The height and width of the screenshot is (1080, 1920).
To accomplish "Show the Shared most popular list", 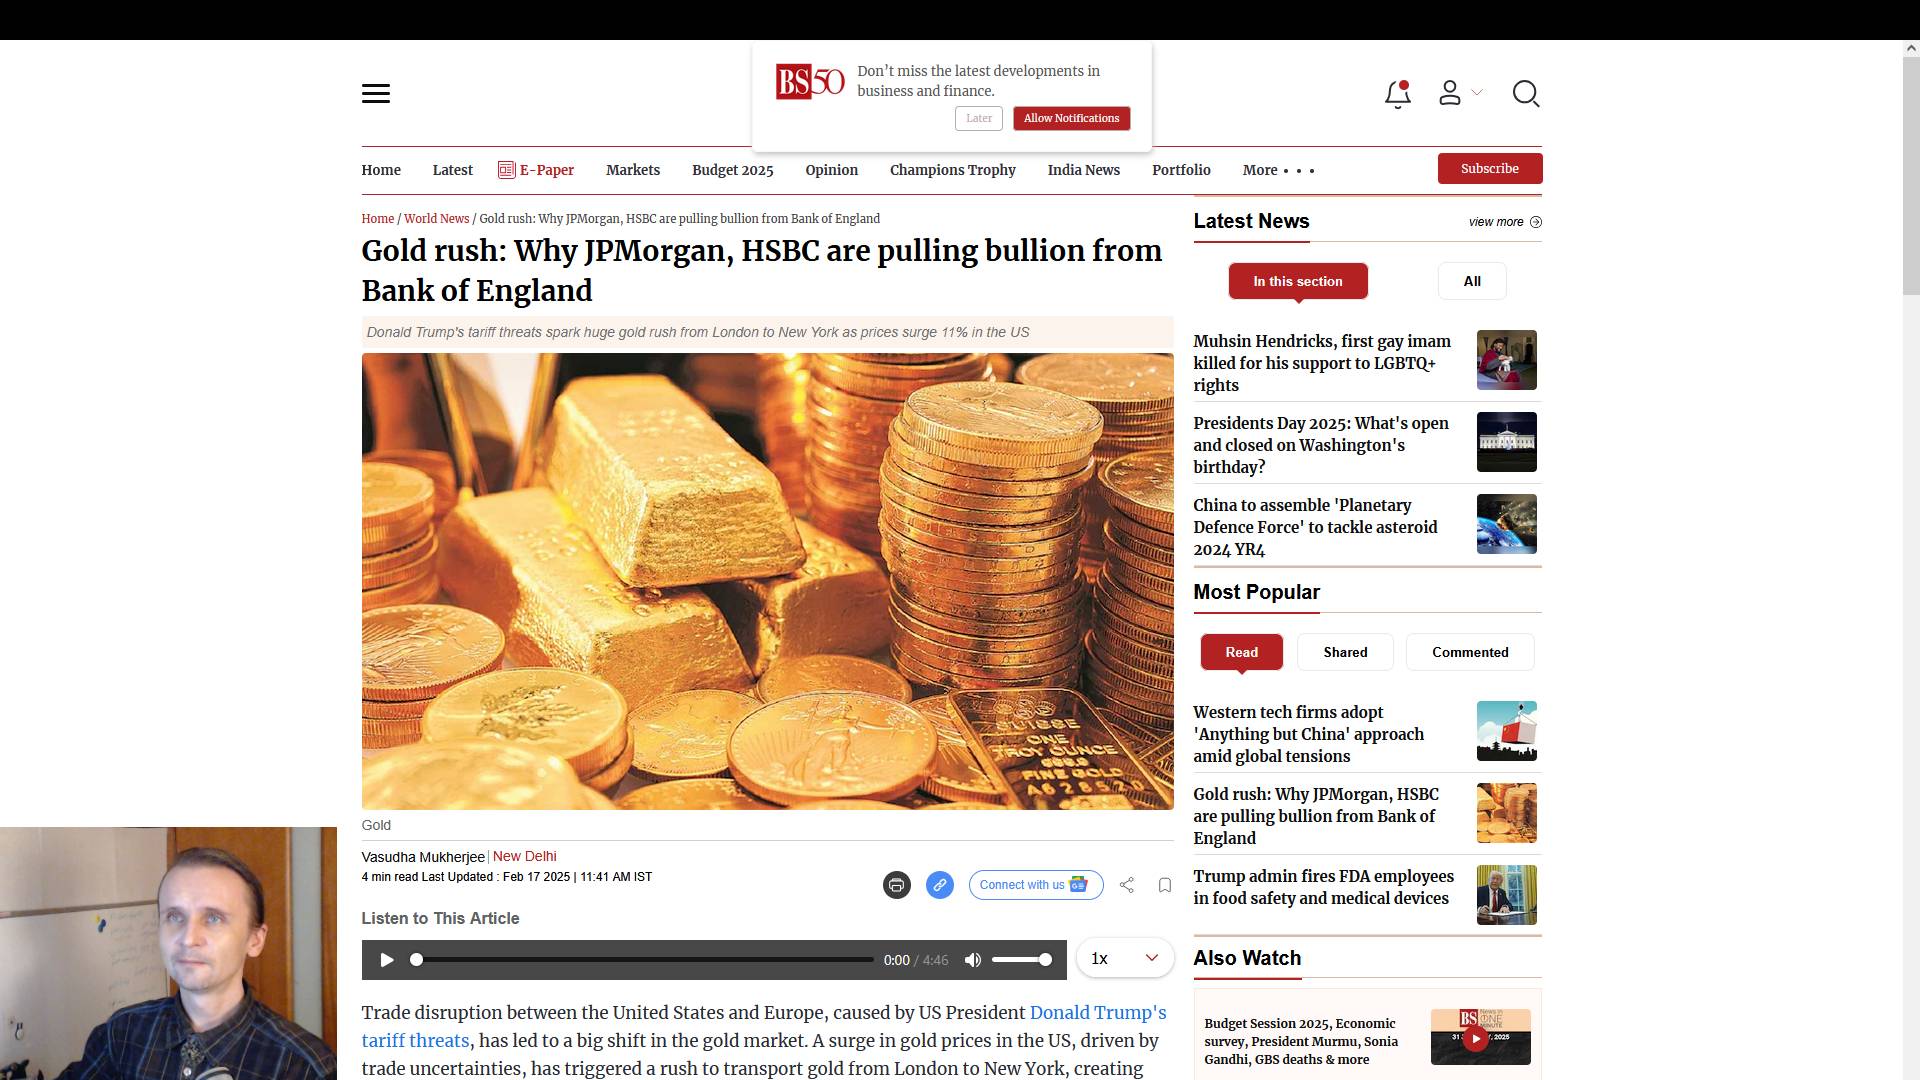I will 1345,652.
